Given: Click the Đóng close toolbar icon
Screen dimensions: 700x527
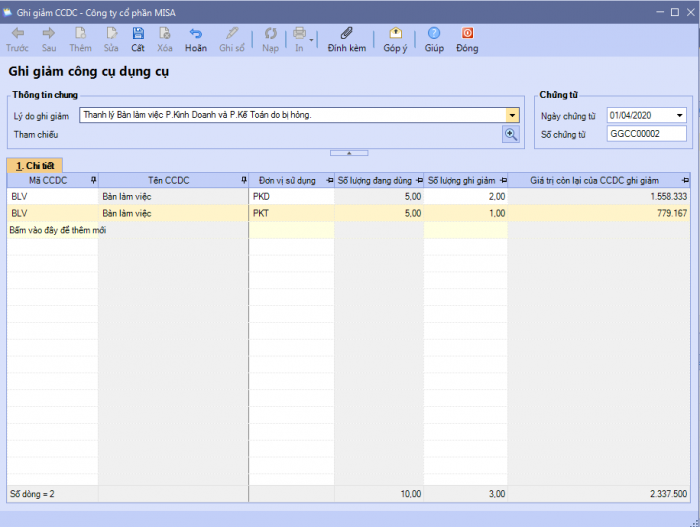Looking at the screenshot, I should tap(467, 33).
